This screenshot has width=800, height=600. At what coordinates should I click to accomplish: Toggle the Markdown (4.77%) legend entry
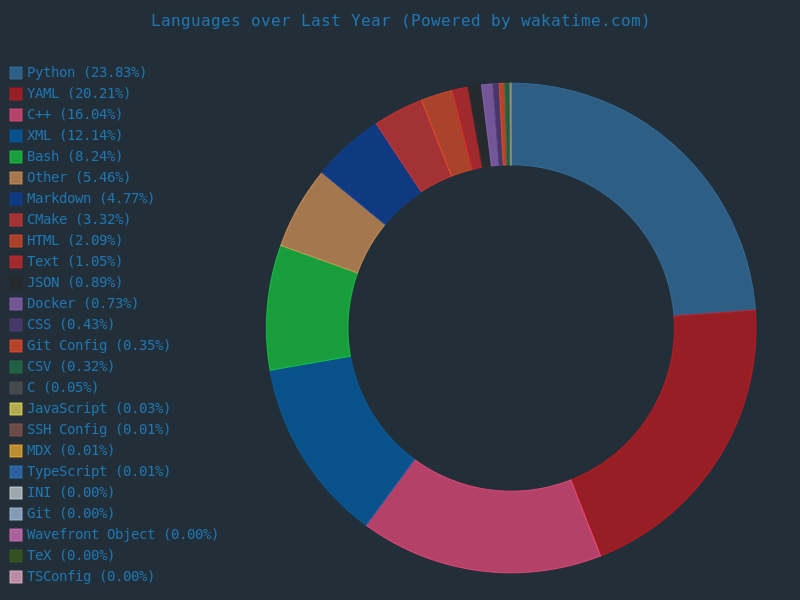[90, 199]
